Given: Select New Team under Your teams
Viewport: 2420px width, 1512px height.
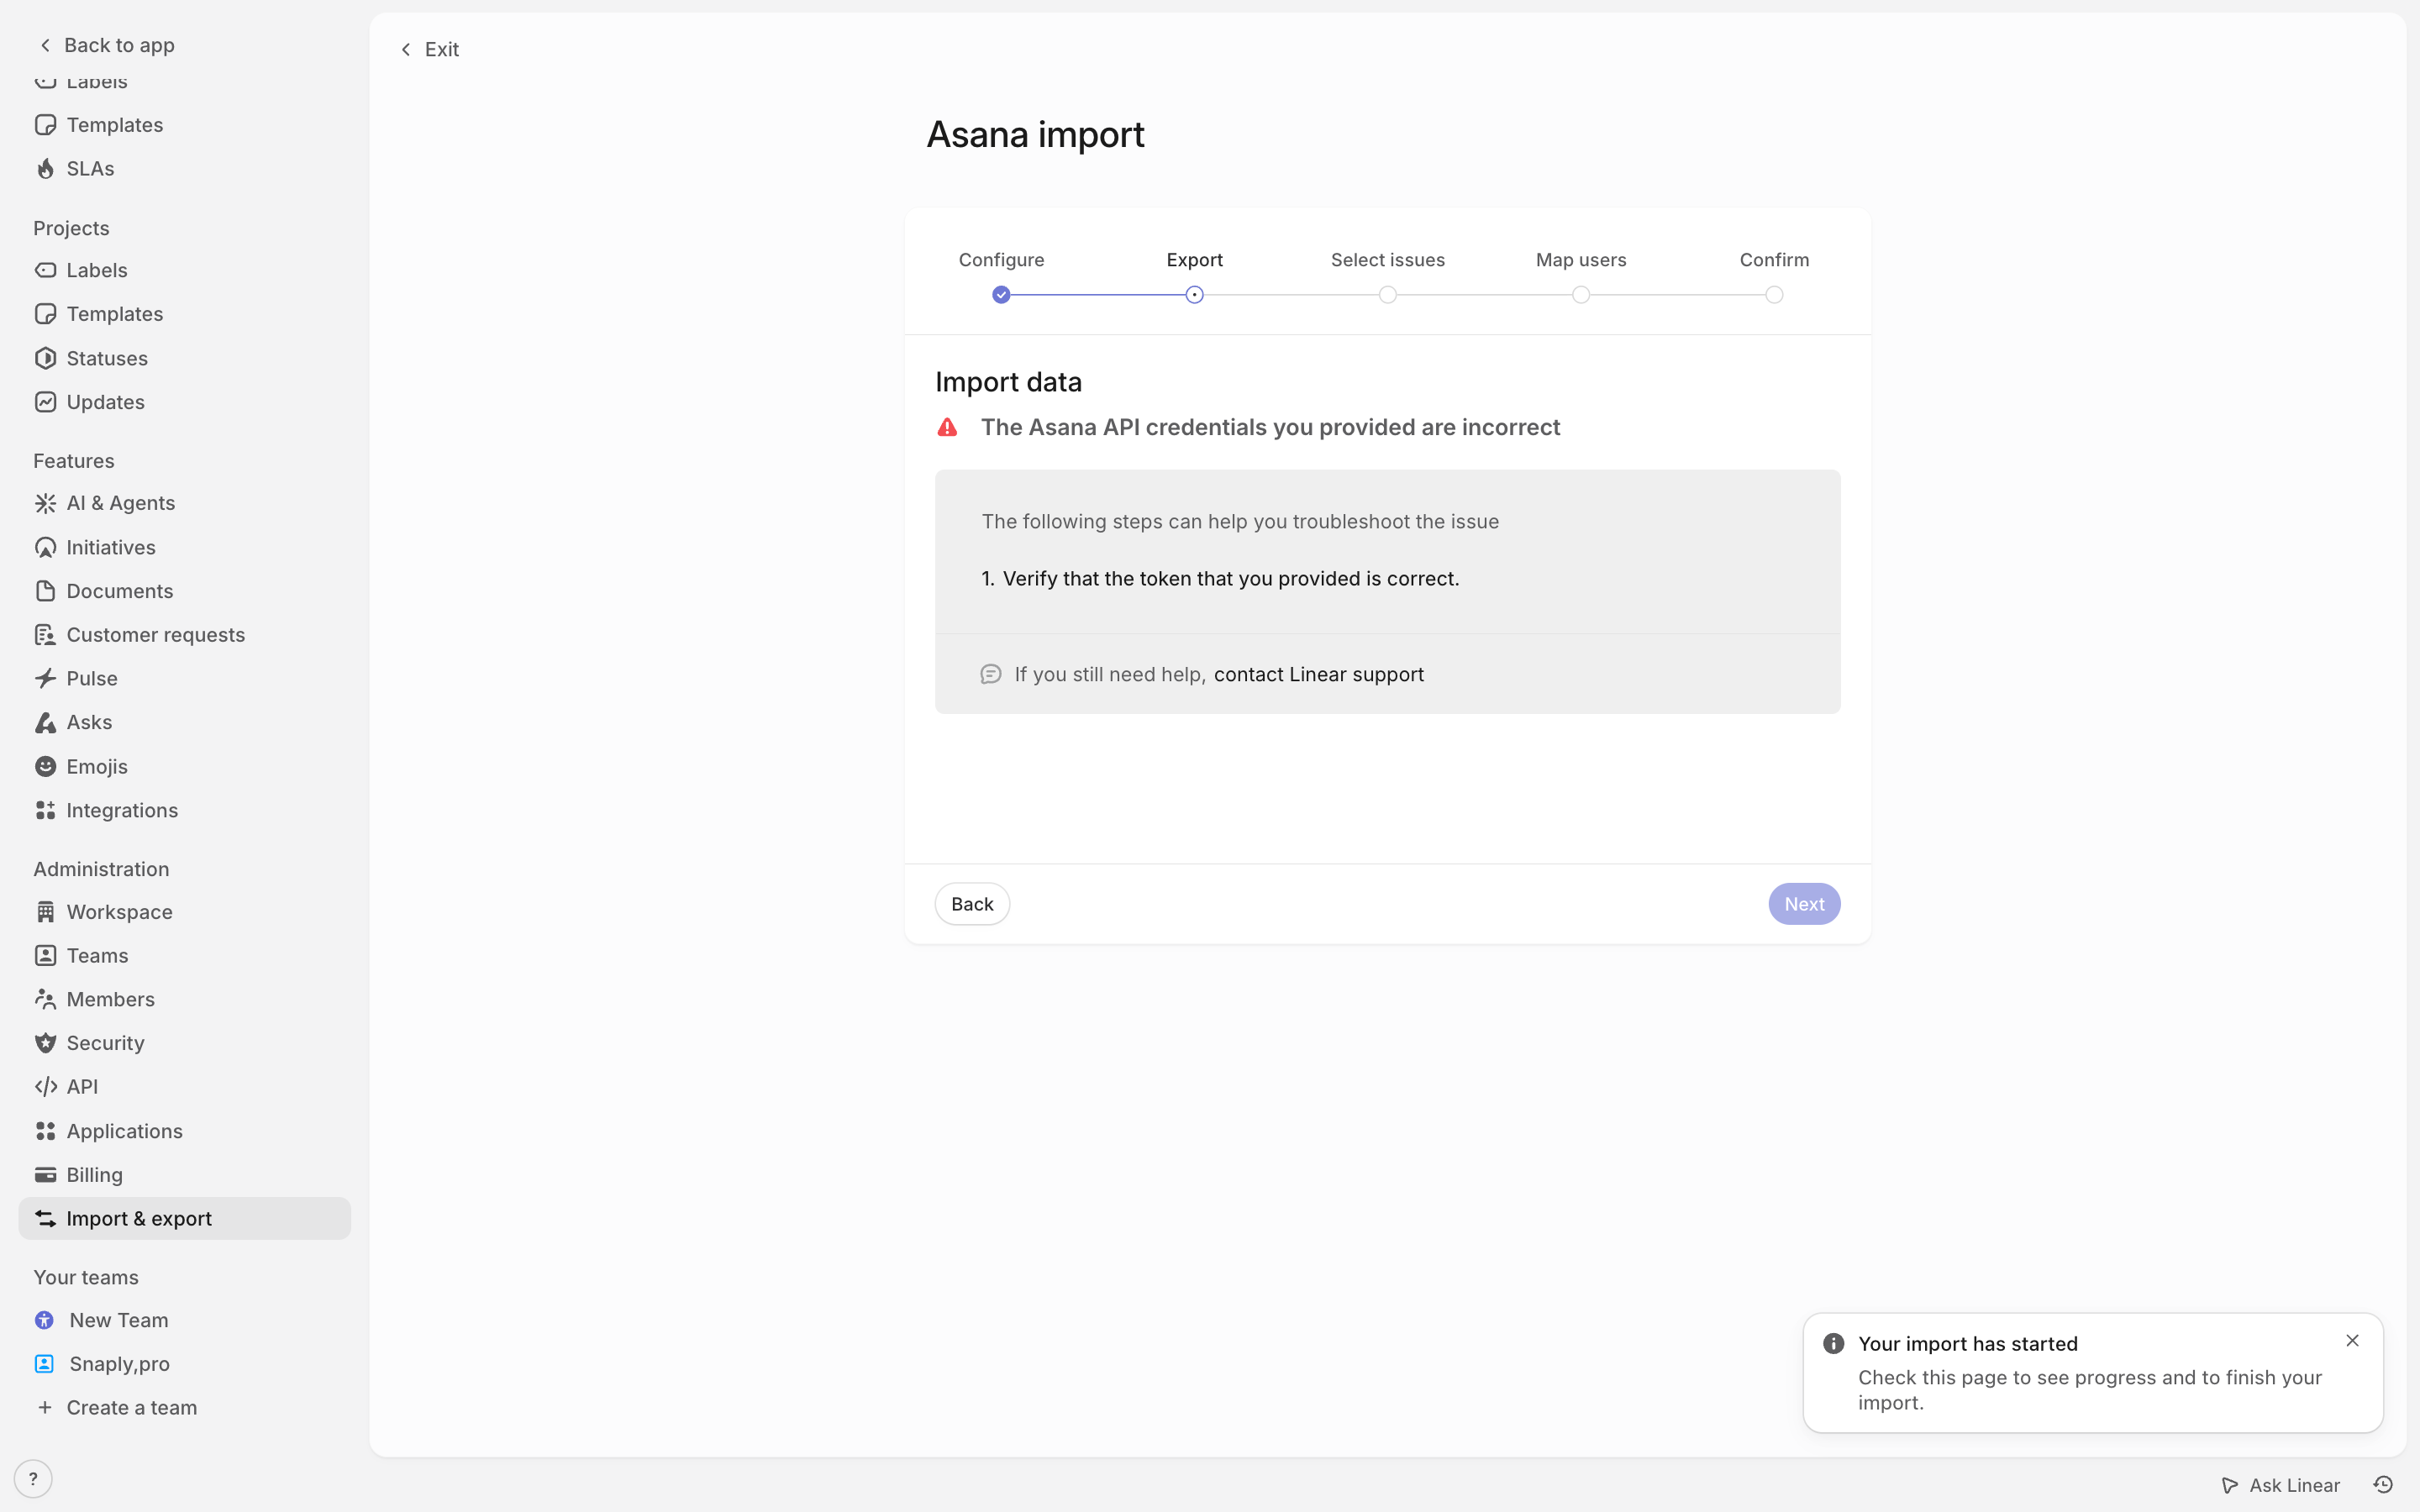Looking at the screenshot, I should (118, 1320).
